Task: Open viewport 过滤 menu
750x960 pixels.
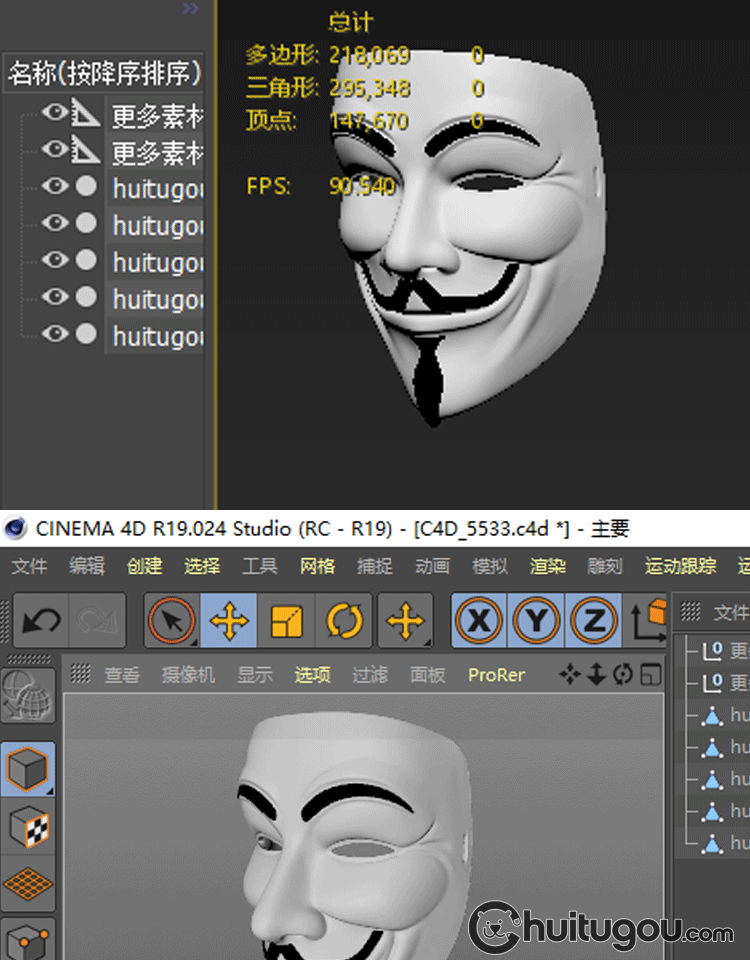Action: click(370, 675)
